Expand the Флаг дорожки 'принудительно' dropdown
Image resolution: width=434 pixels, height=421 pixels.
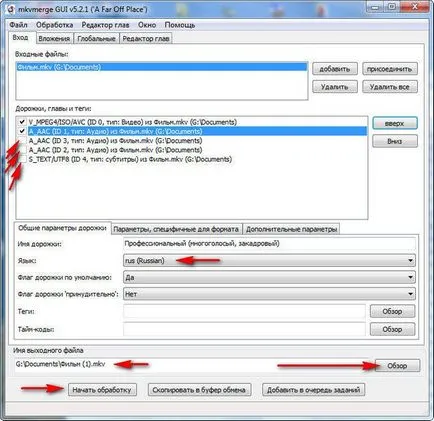pos(269,294)
